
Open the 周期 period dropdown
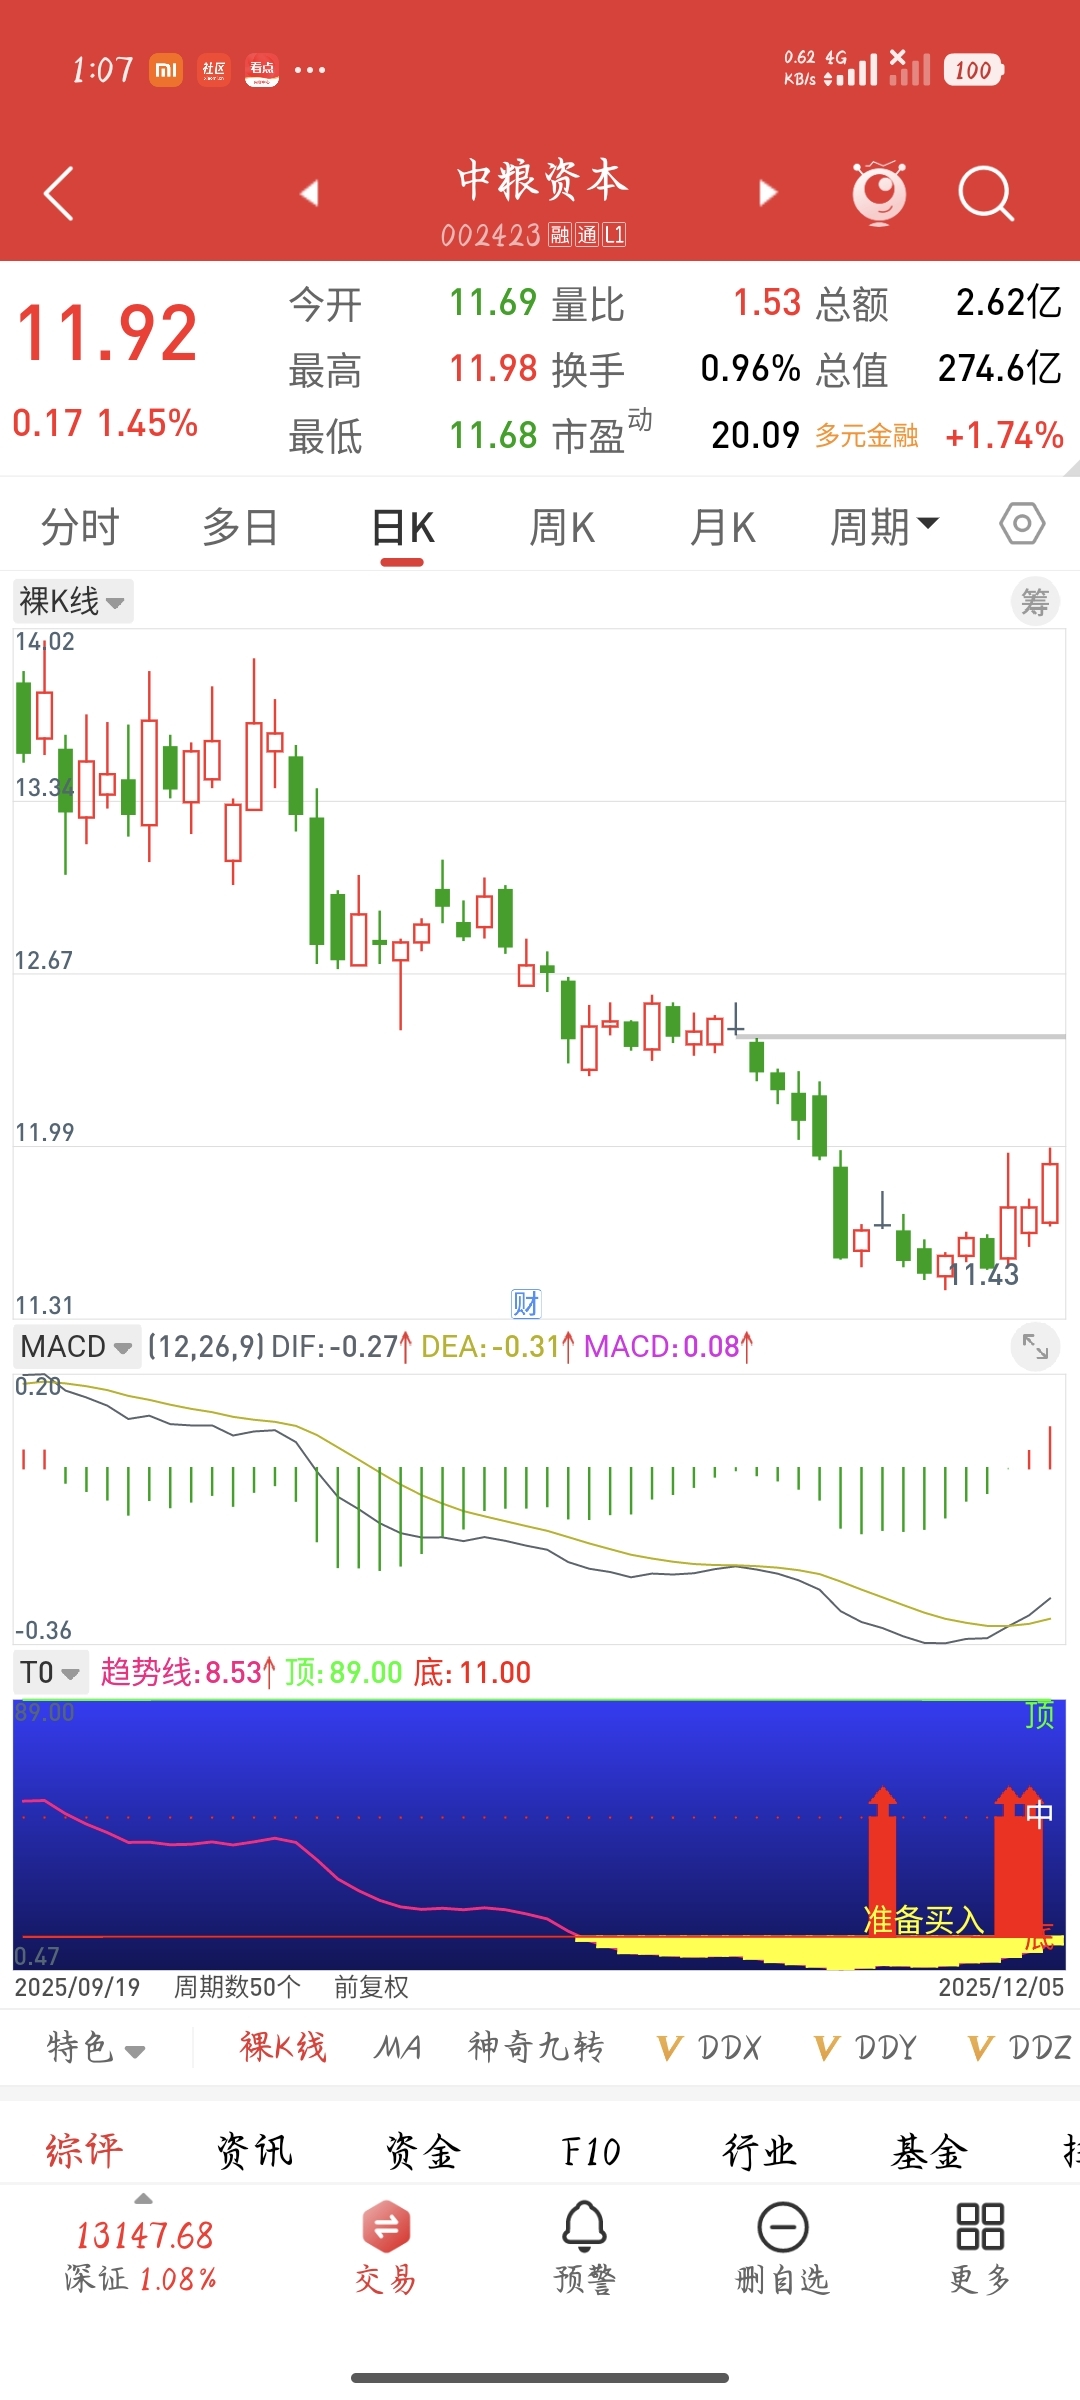pos(884,525)
